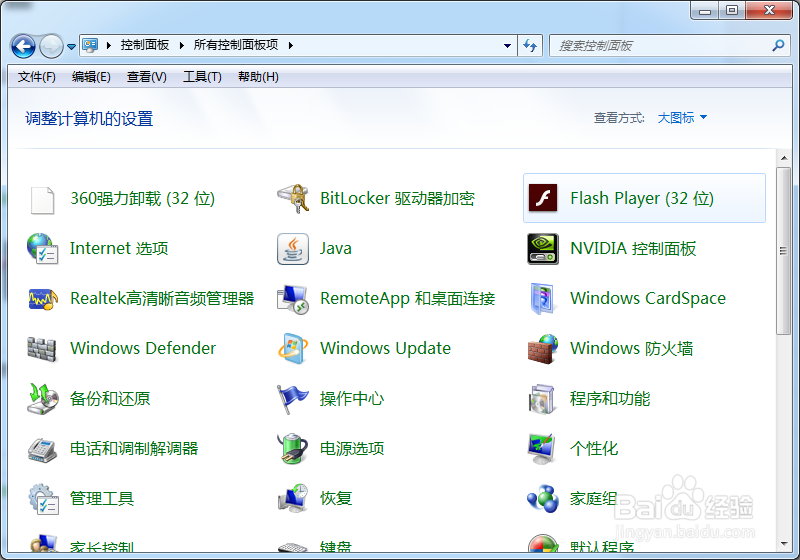Viewport: 800px width, 560px height.
Task: Open the 电源选项 battery icon
Action: [293, 449]
